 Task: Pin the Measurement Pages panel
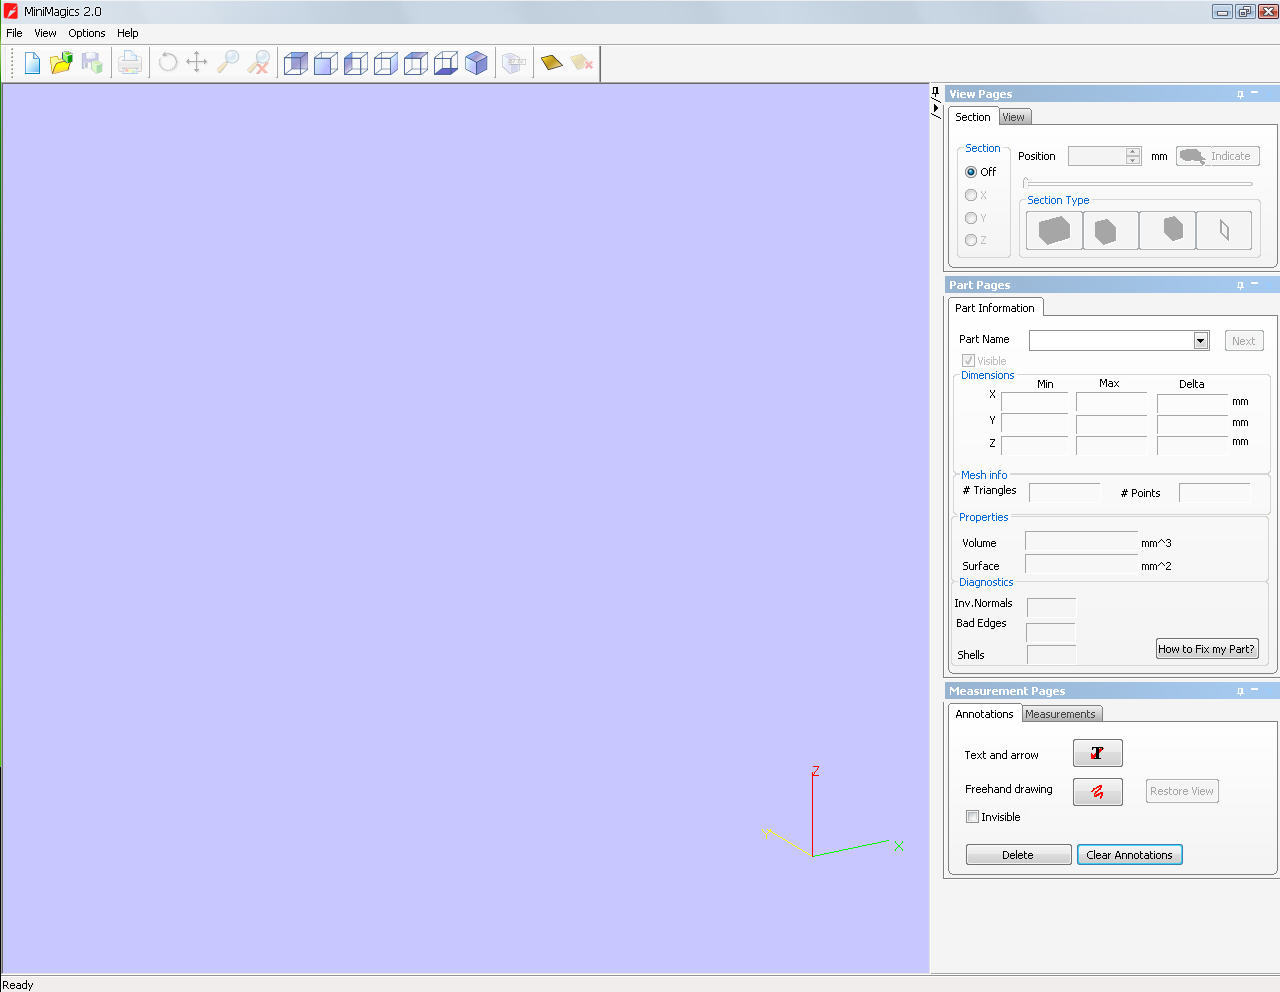coord(1240,691)
